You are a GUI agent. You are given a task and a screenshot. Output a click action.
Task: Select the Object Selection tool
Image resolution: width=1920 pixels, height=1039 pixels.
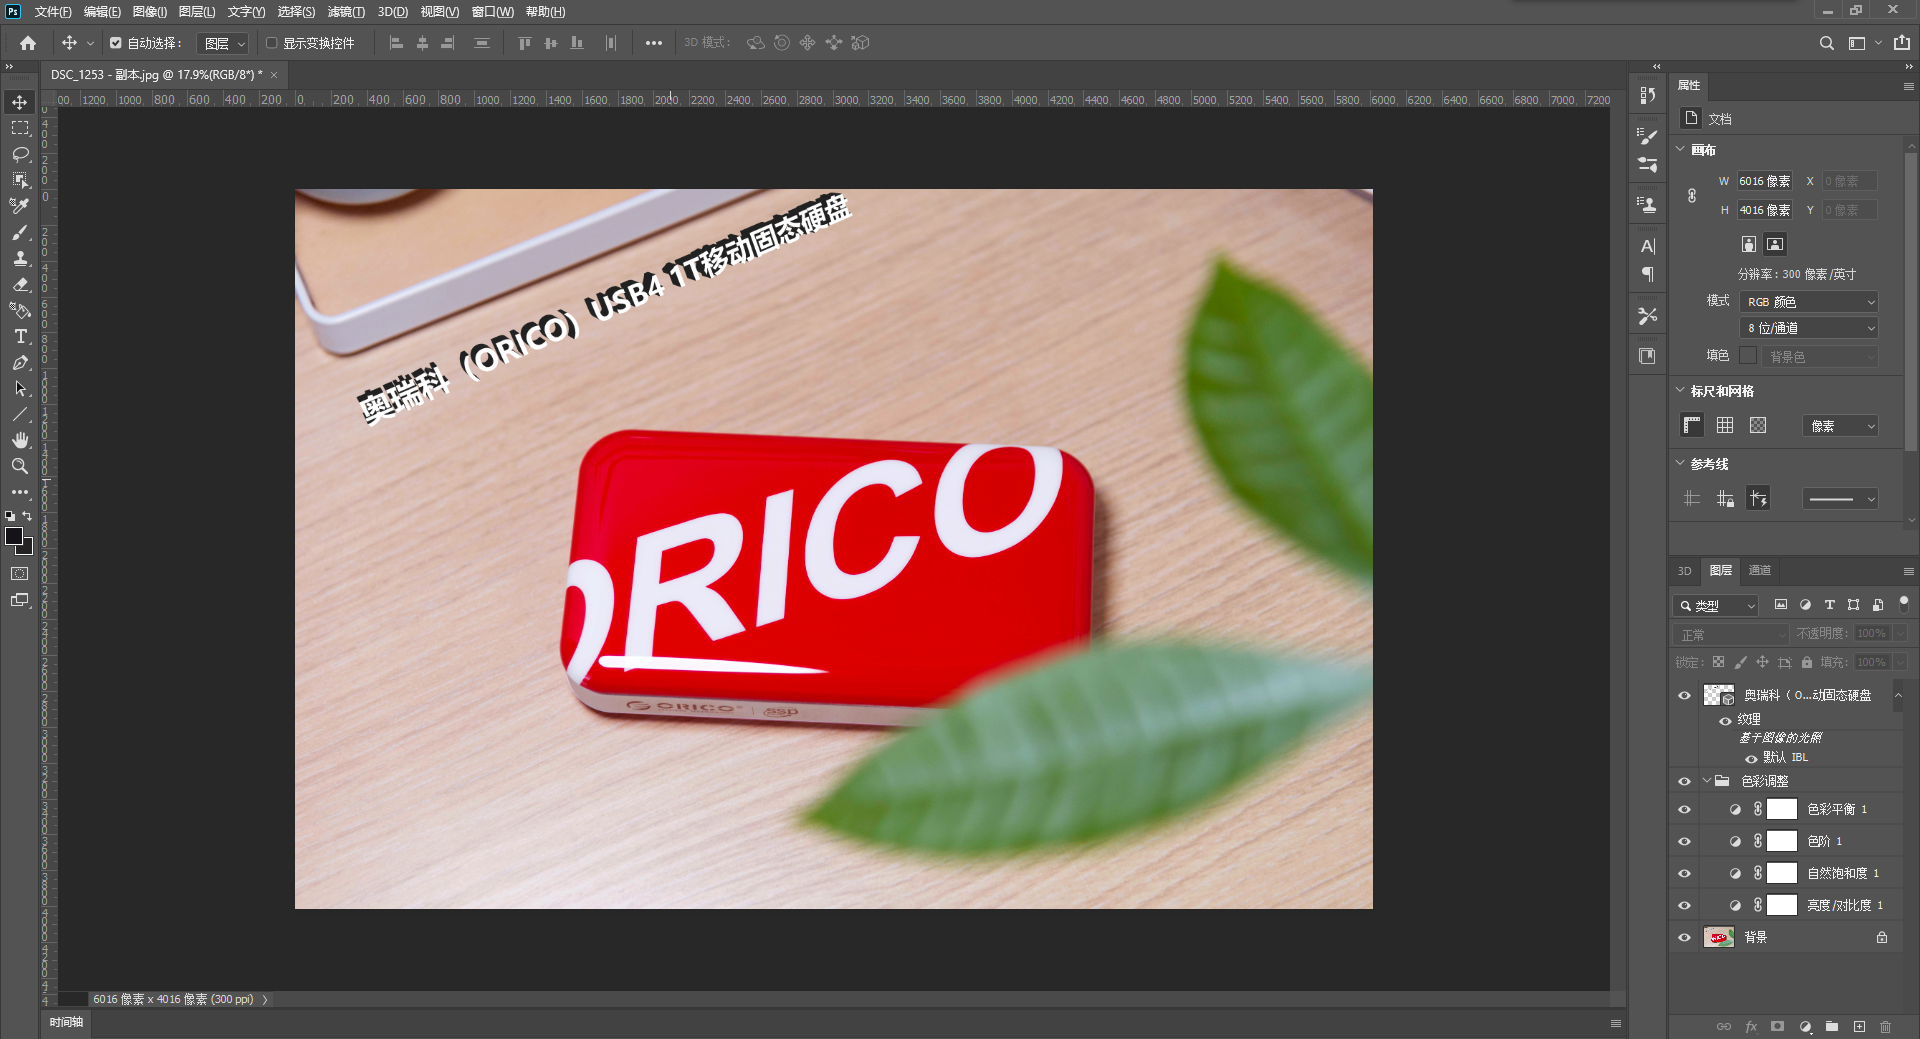(20, 180)
